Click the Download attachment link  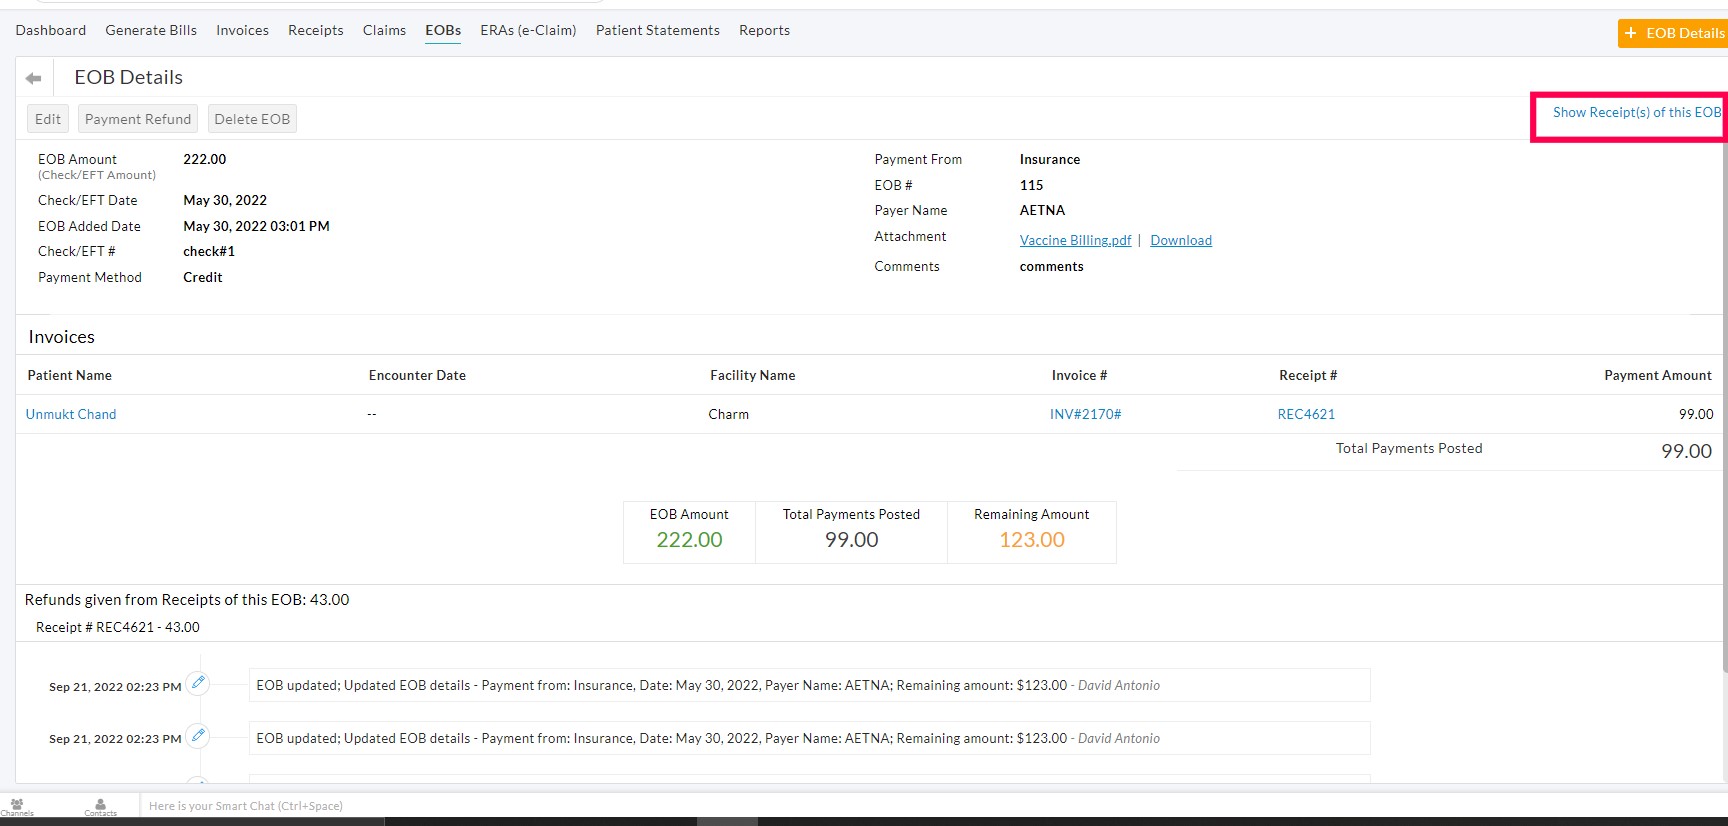point(1180,240)
